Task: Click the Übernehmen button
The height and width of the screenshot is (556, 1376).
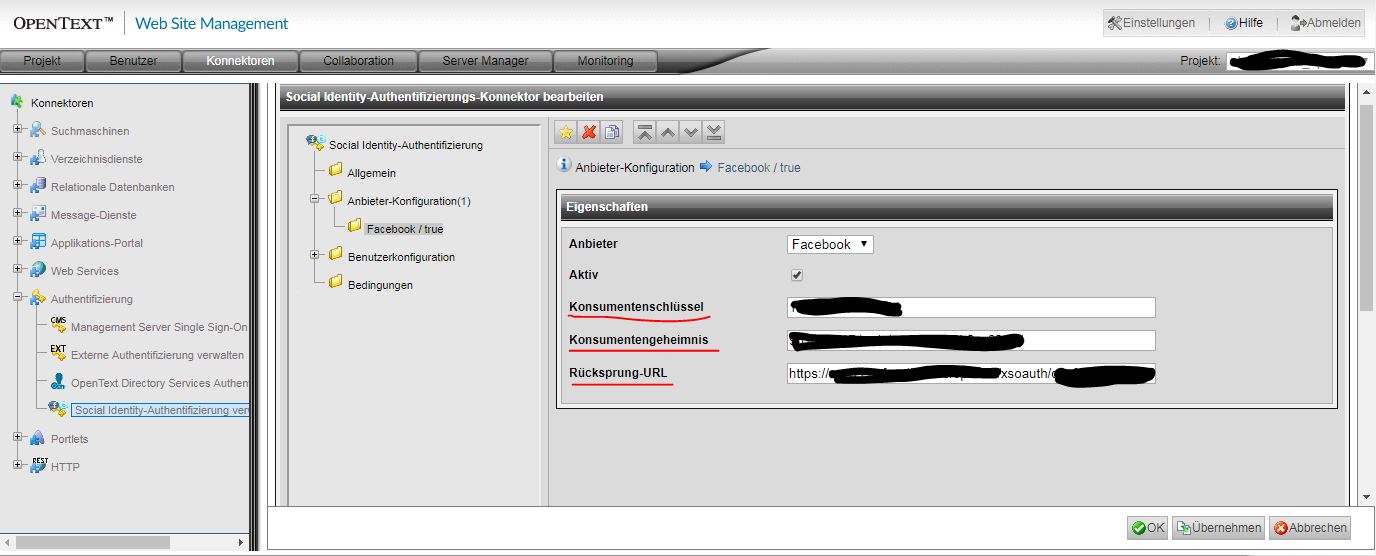Action: point(1218,528)
